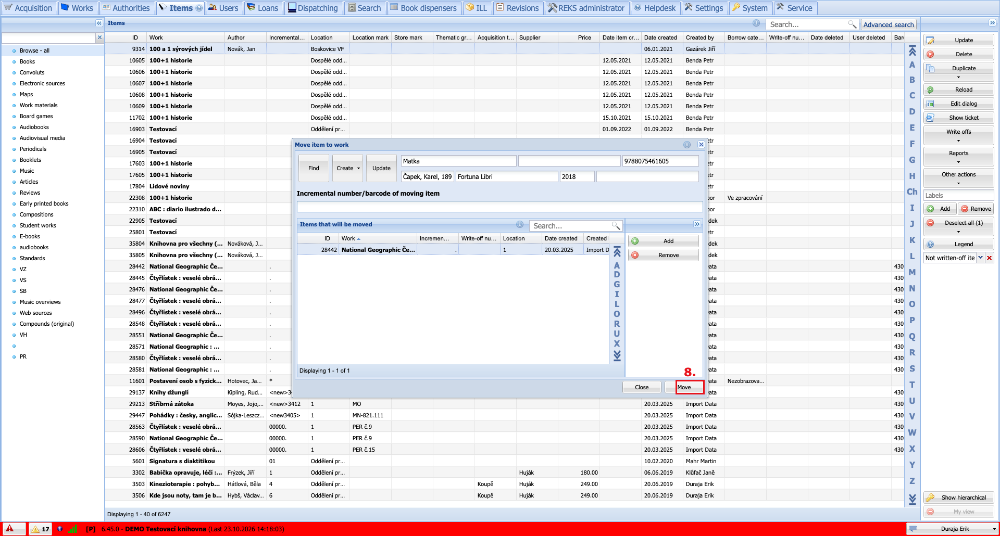Open the Authorities tab
The width and height of the screenshot is (1000, 536).
pos(126,8)
